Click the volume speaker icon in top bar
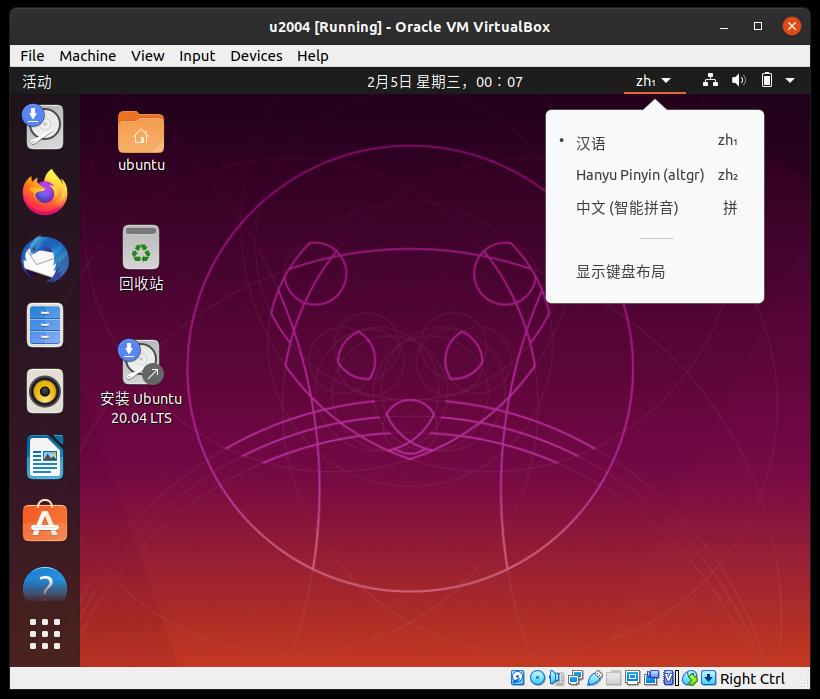The width and height of the screenshot is (820, 699). tap(738, 81)
